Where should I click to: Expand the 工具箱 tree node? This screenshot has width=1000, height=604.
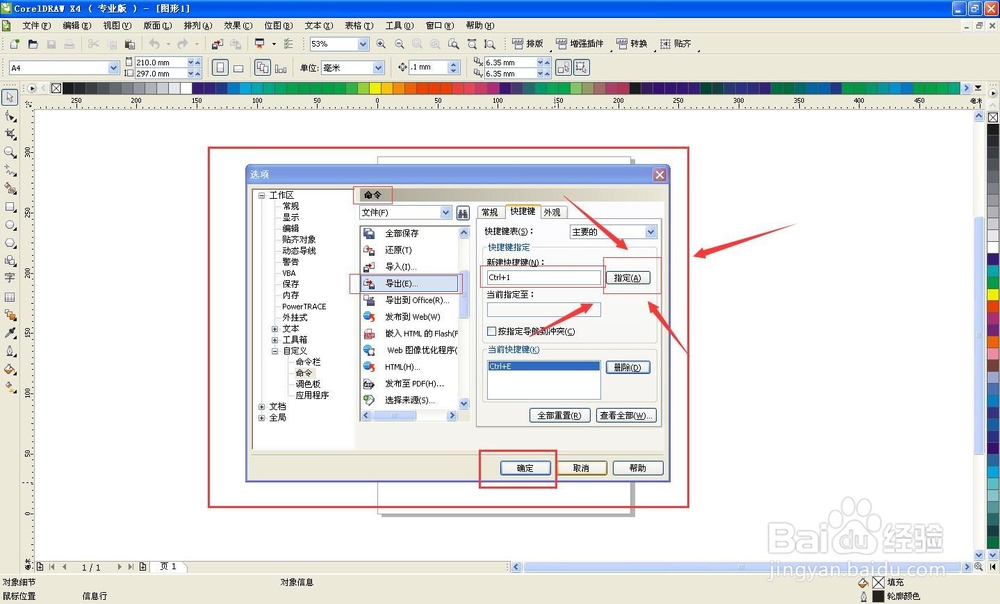click(x=275, y=340)
